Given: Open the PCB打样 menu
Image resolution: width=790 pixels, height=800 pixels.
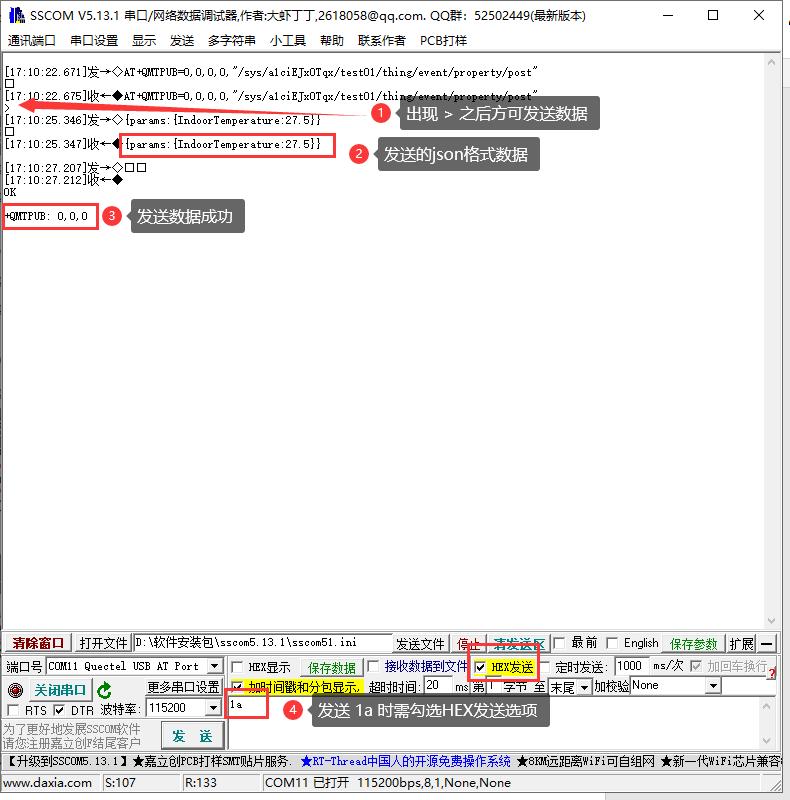Looking at the screenshot, I should [443, 40].
